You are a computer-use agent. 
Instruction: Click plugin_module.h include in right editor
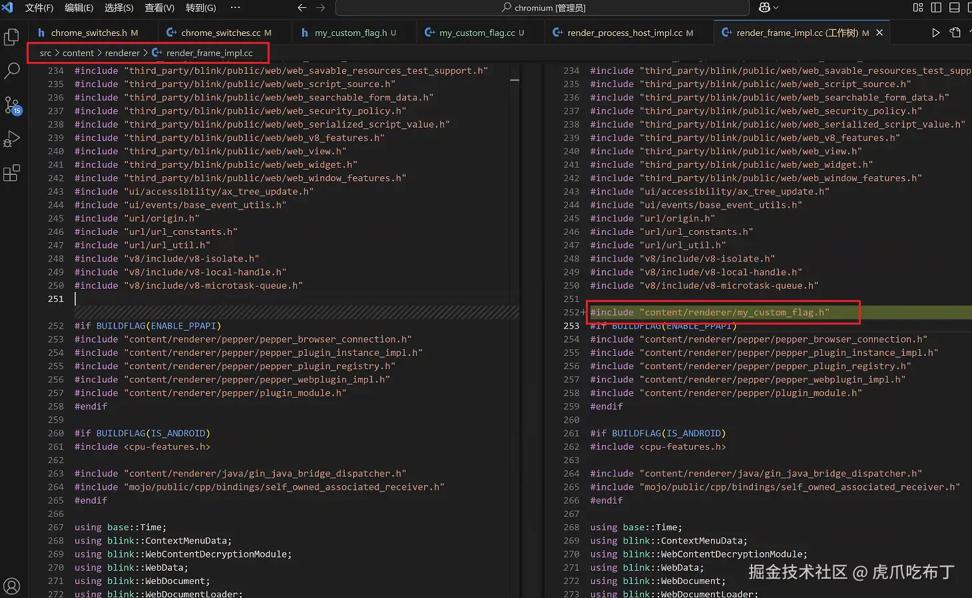tap(725, 393)
